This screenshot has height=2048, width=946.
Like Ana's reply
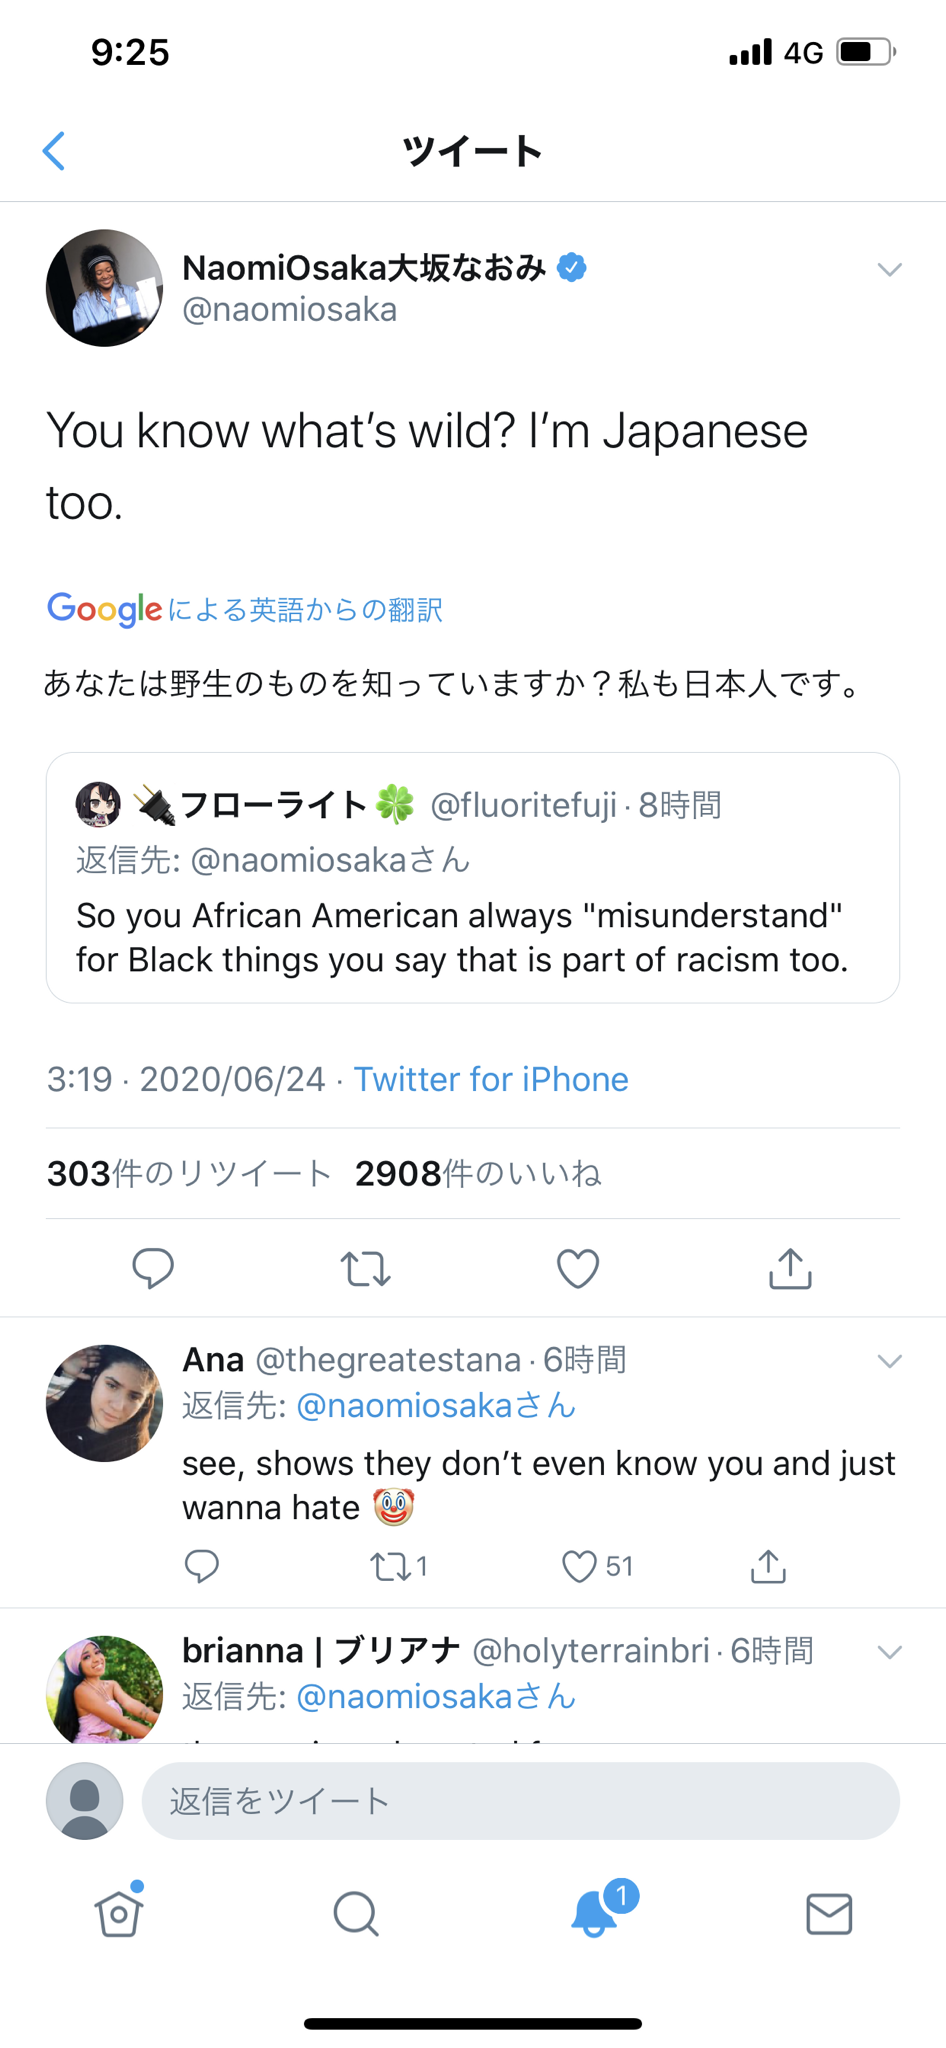pos(579,1566)
